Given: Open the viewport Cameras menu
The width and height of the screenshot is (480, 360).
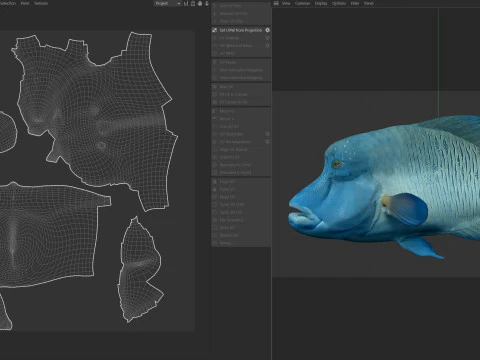Looking at the screenshot, I should [302, 3].
